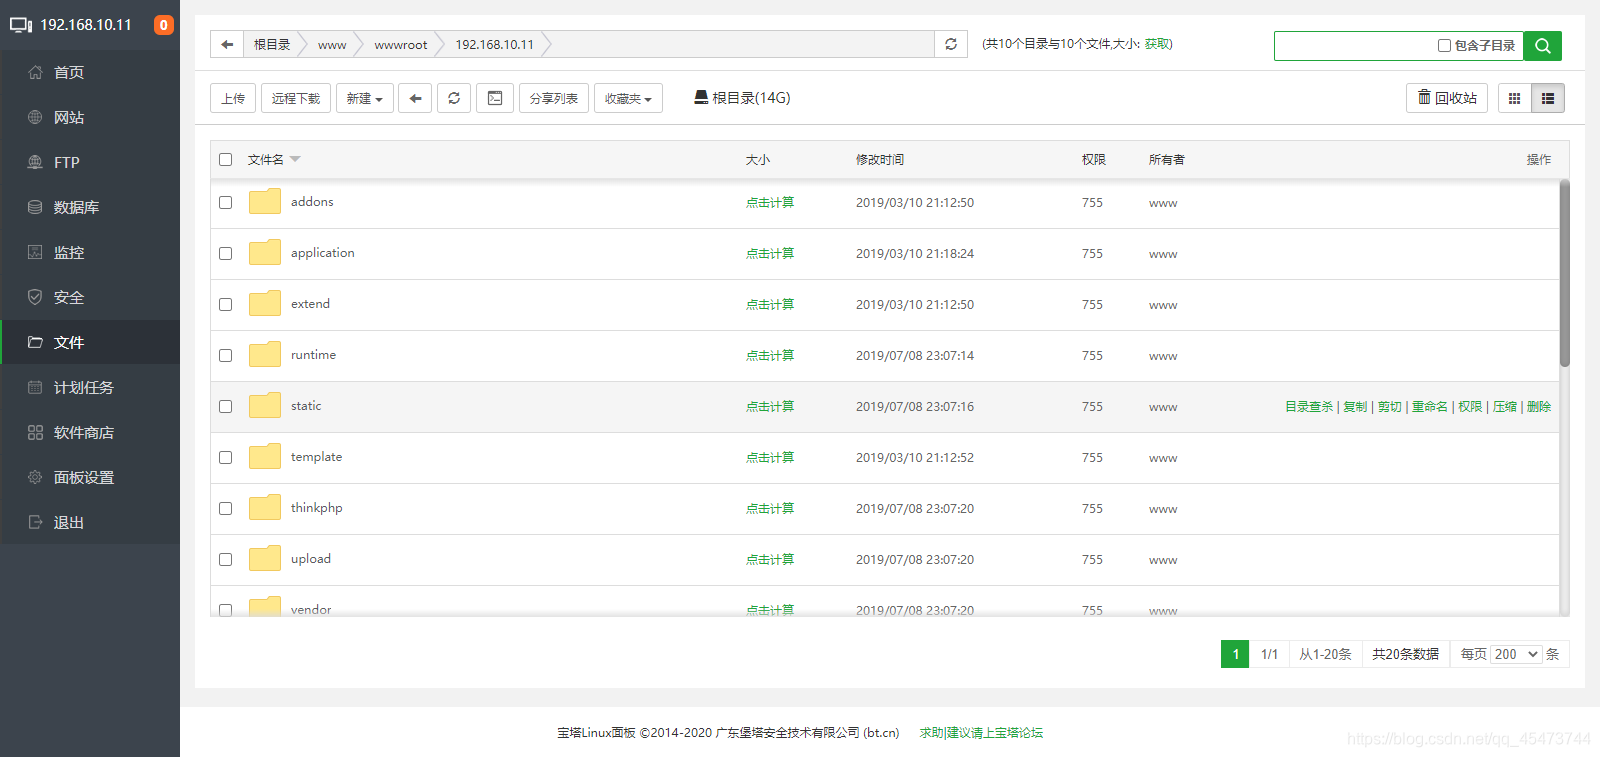The width and height of the screenshot is (1600, 757).
Task: Click the 上传 upload button
Action: pos(233,98)
